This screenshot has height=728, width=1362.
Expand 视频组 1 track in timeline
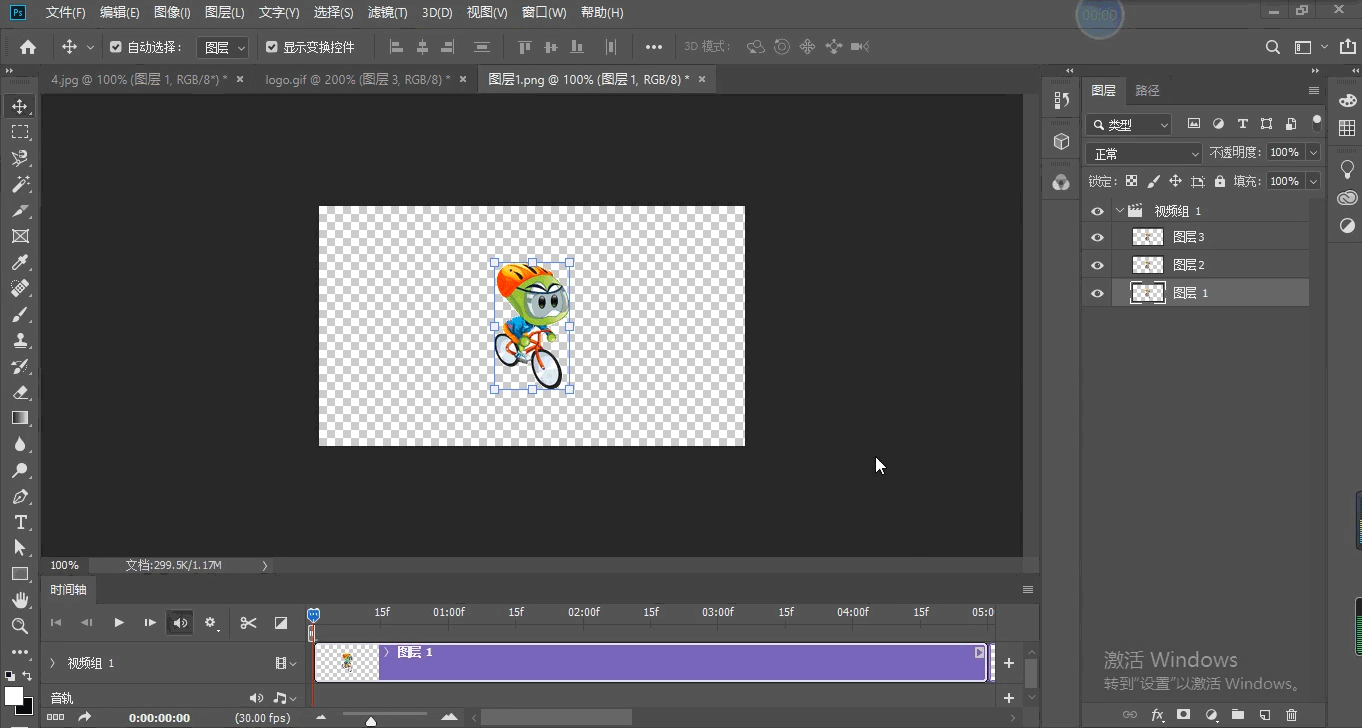tap(53, 663)
